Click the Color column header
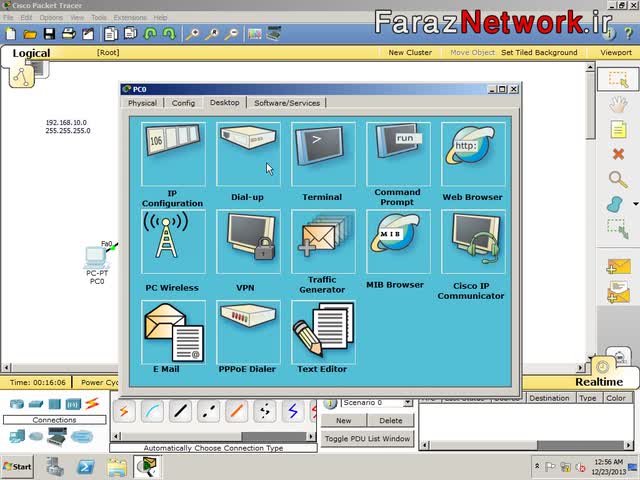 (x=616, y=398)
